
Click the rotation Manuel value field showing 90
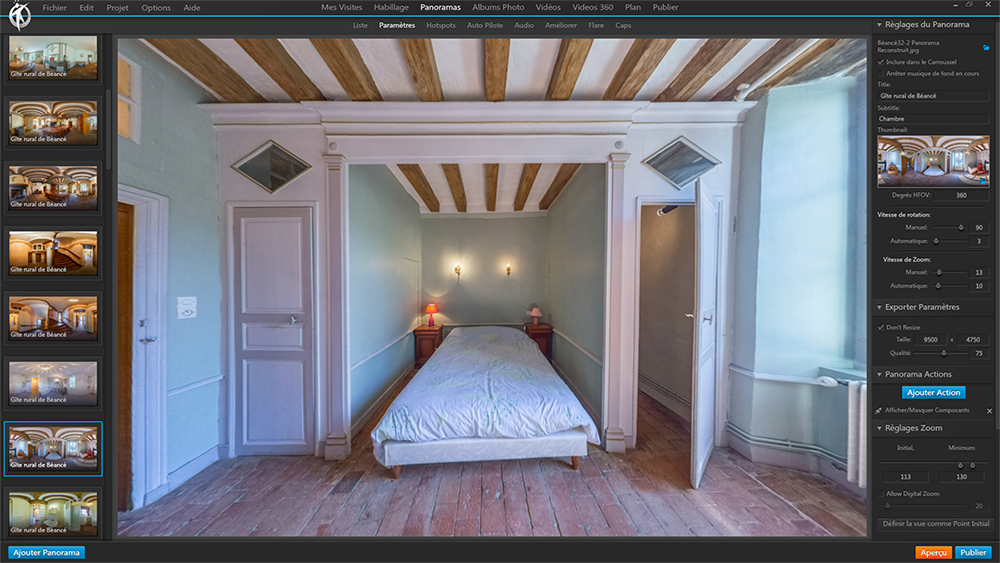click(978, 228)
